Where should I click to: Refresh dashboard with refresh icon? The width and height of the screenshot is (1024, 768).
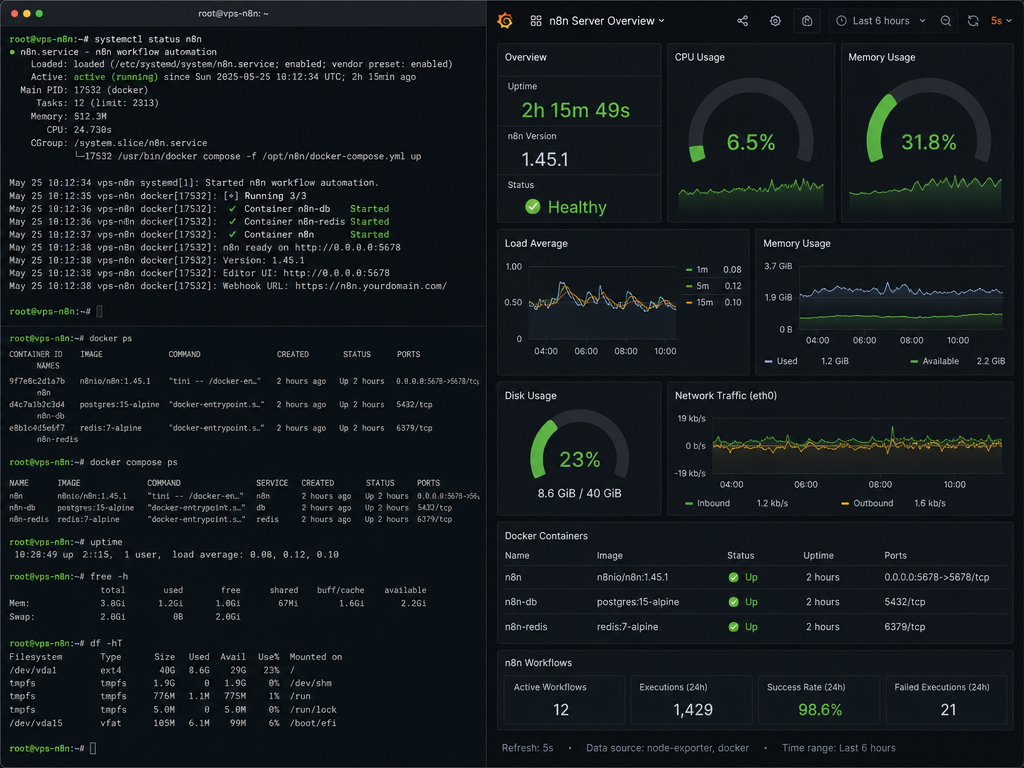[973, 21]
